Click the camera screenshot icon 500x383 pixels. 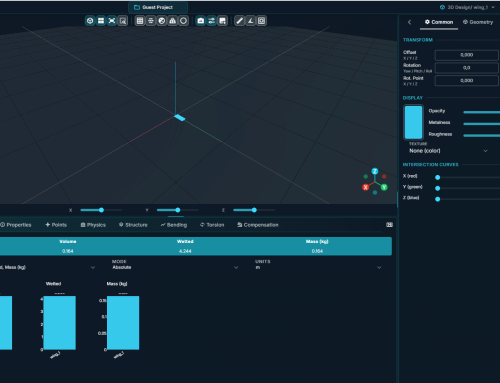click(x=201, y=21)
